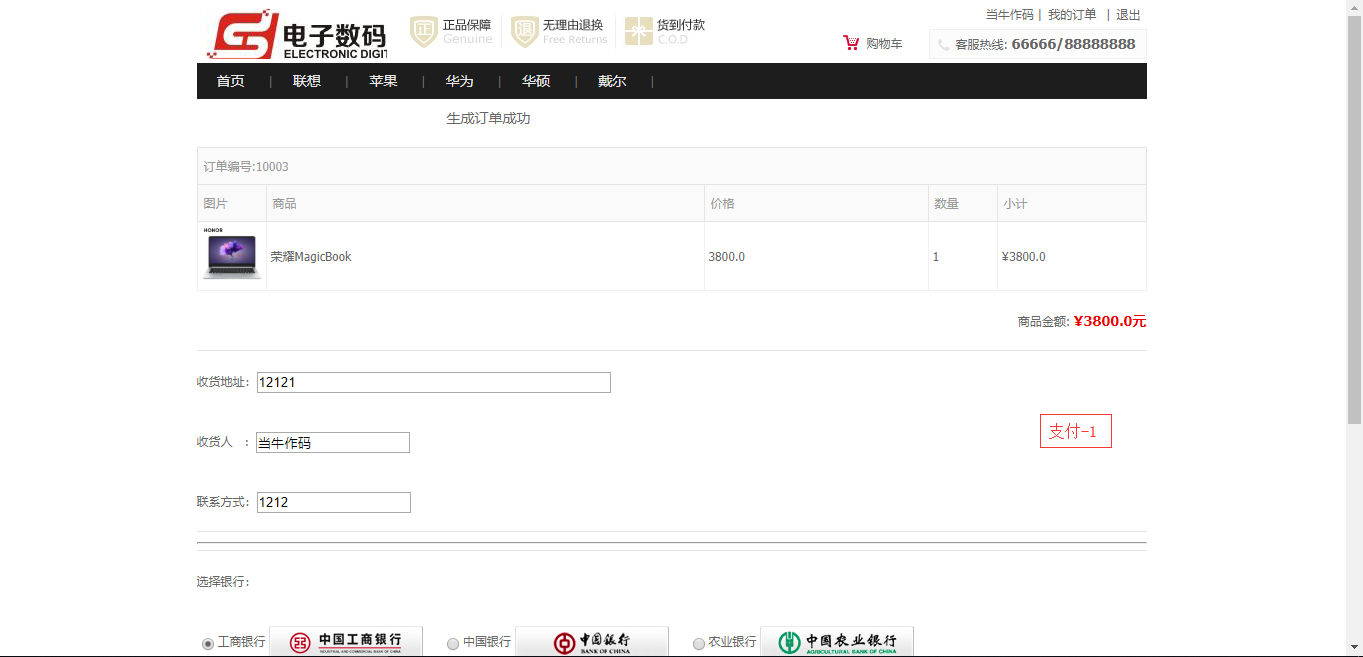The width and height of the screenshot is (1363, 657).
Task: Select the 工商银行 radio button
Action: tap(208, 644)
